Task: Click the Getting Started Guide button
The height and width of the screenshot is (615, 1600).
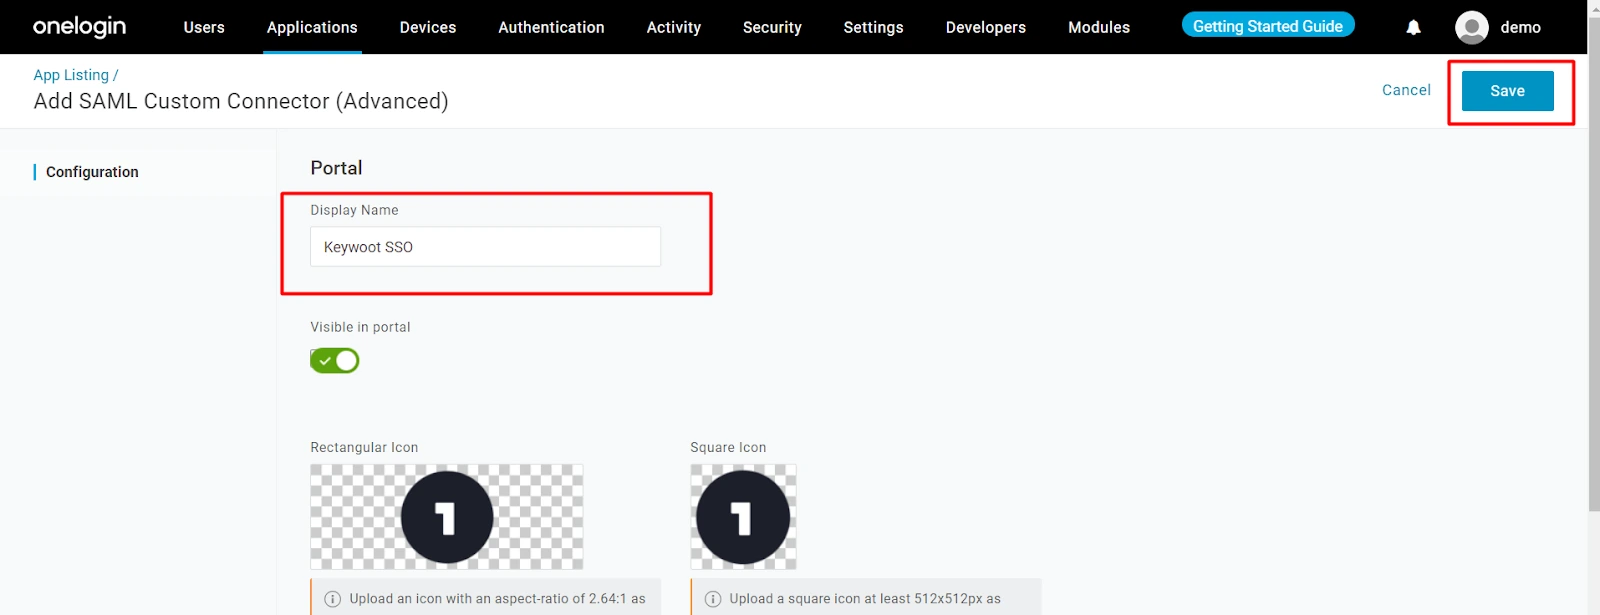Action: (x=1268, y=25)
